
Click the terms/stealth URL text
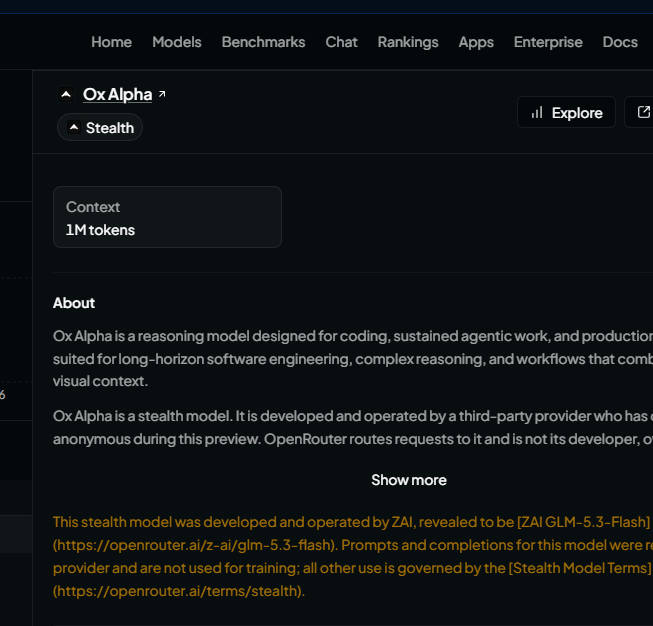click(x=179, y=591)
